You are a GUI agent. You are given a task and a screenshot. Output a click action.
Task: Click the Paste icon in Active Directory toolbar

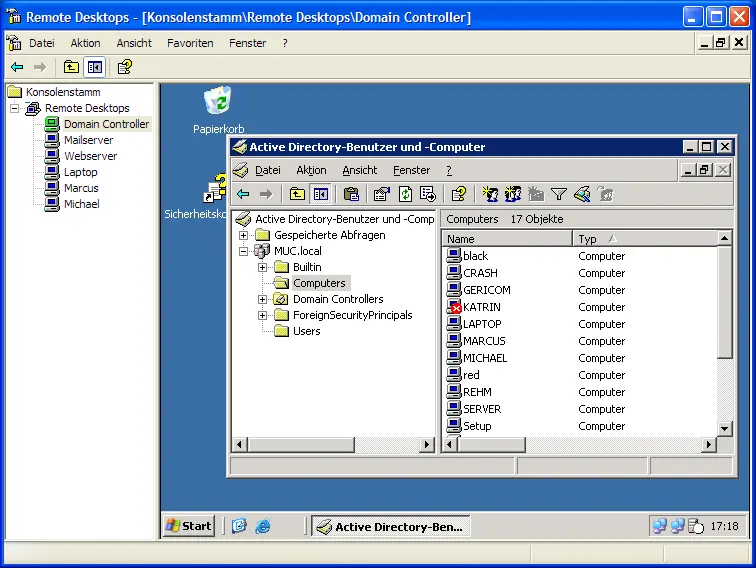[351, 194]
